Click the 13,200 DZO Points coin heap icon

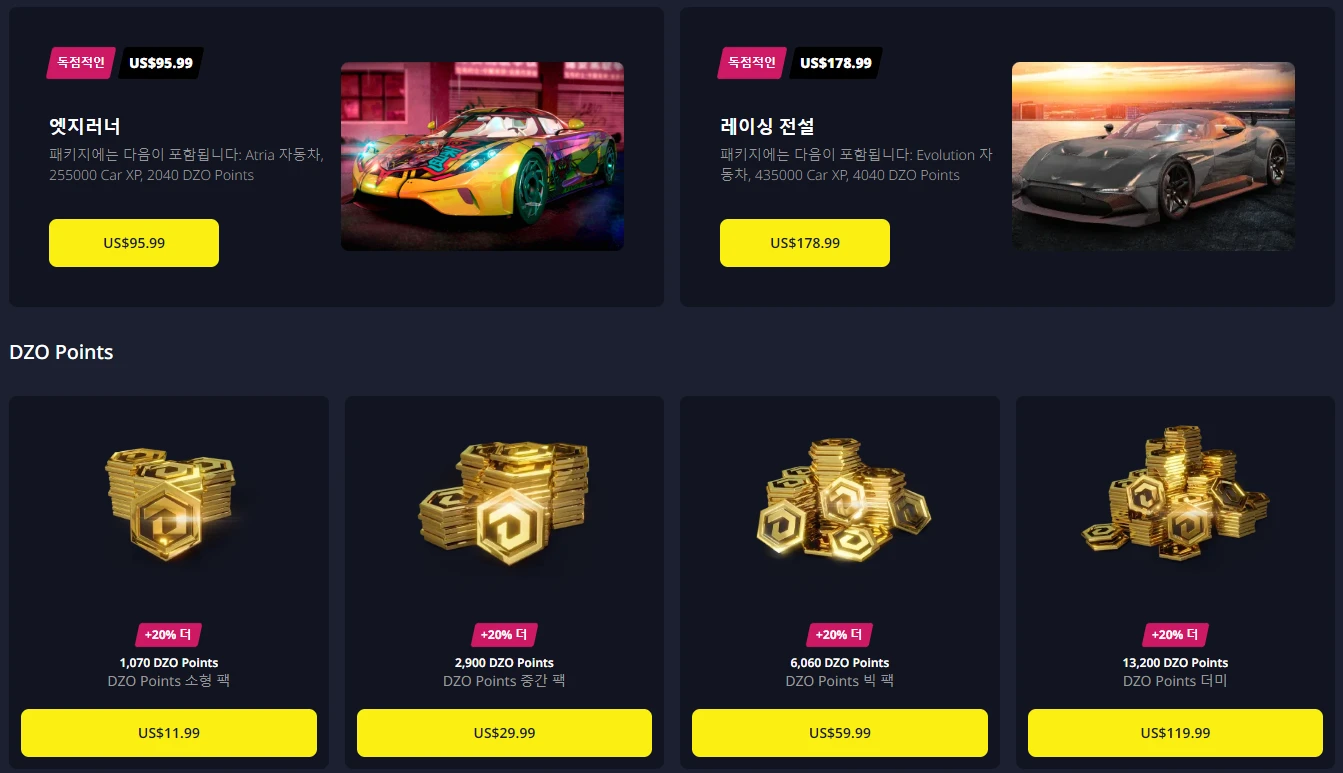[x=1175, y=497]
